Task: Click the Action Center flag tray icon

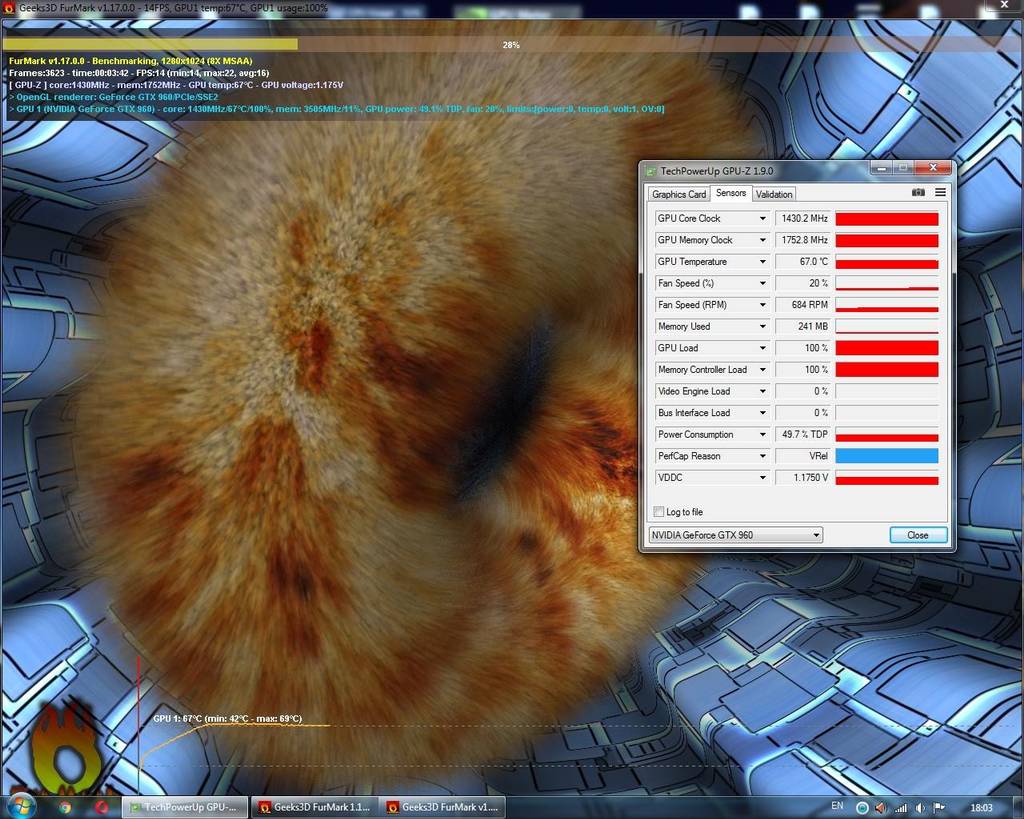Action: (x=939, y=808)
